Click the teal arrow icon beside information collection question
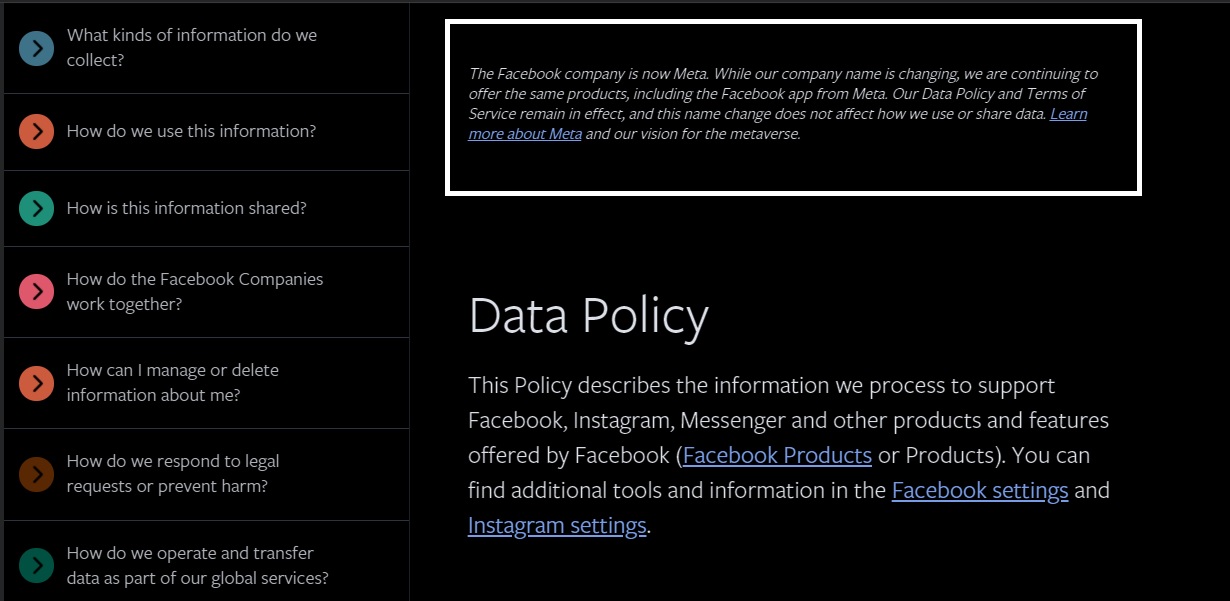This screenshot has width=1230, height=601. 36,47
